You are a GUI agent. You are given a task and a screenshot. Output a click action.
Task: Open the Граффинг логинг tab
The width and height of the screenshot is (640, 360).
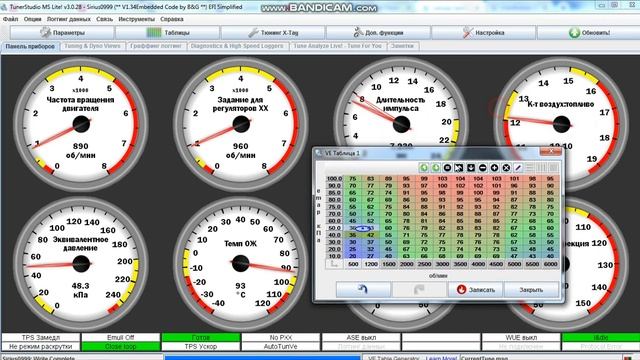(156, 46)
